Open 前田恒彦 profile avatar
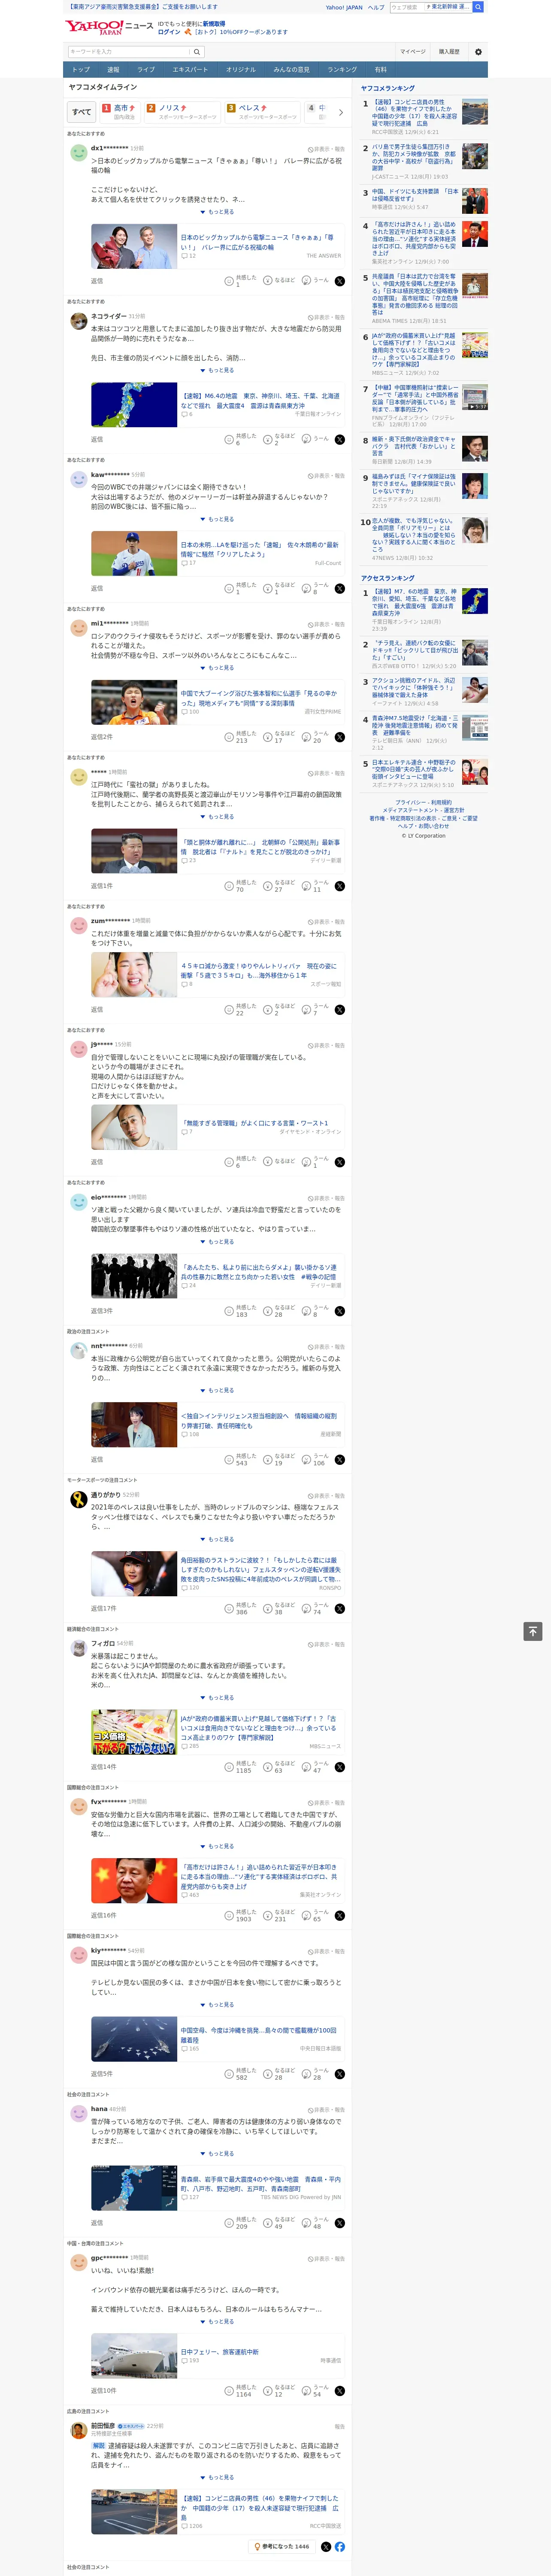 (78, 2430)
